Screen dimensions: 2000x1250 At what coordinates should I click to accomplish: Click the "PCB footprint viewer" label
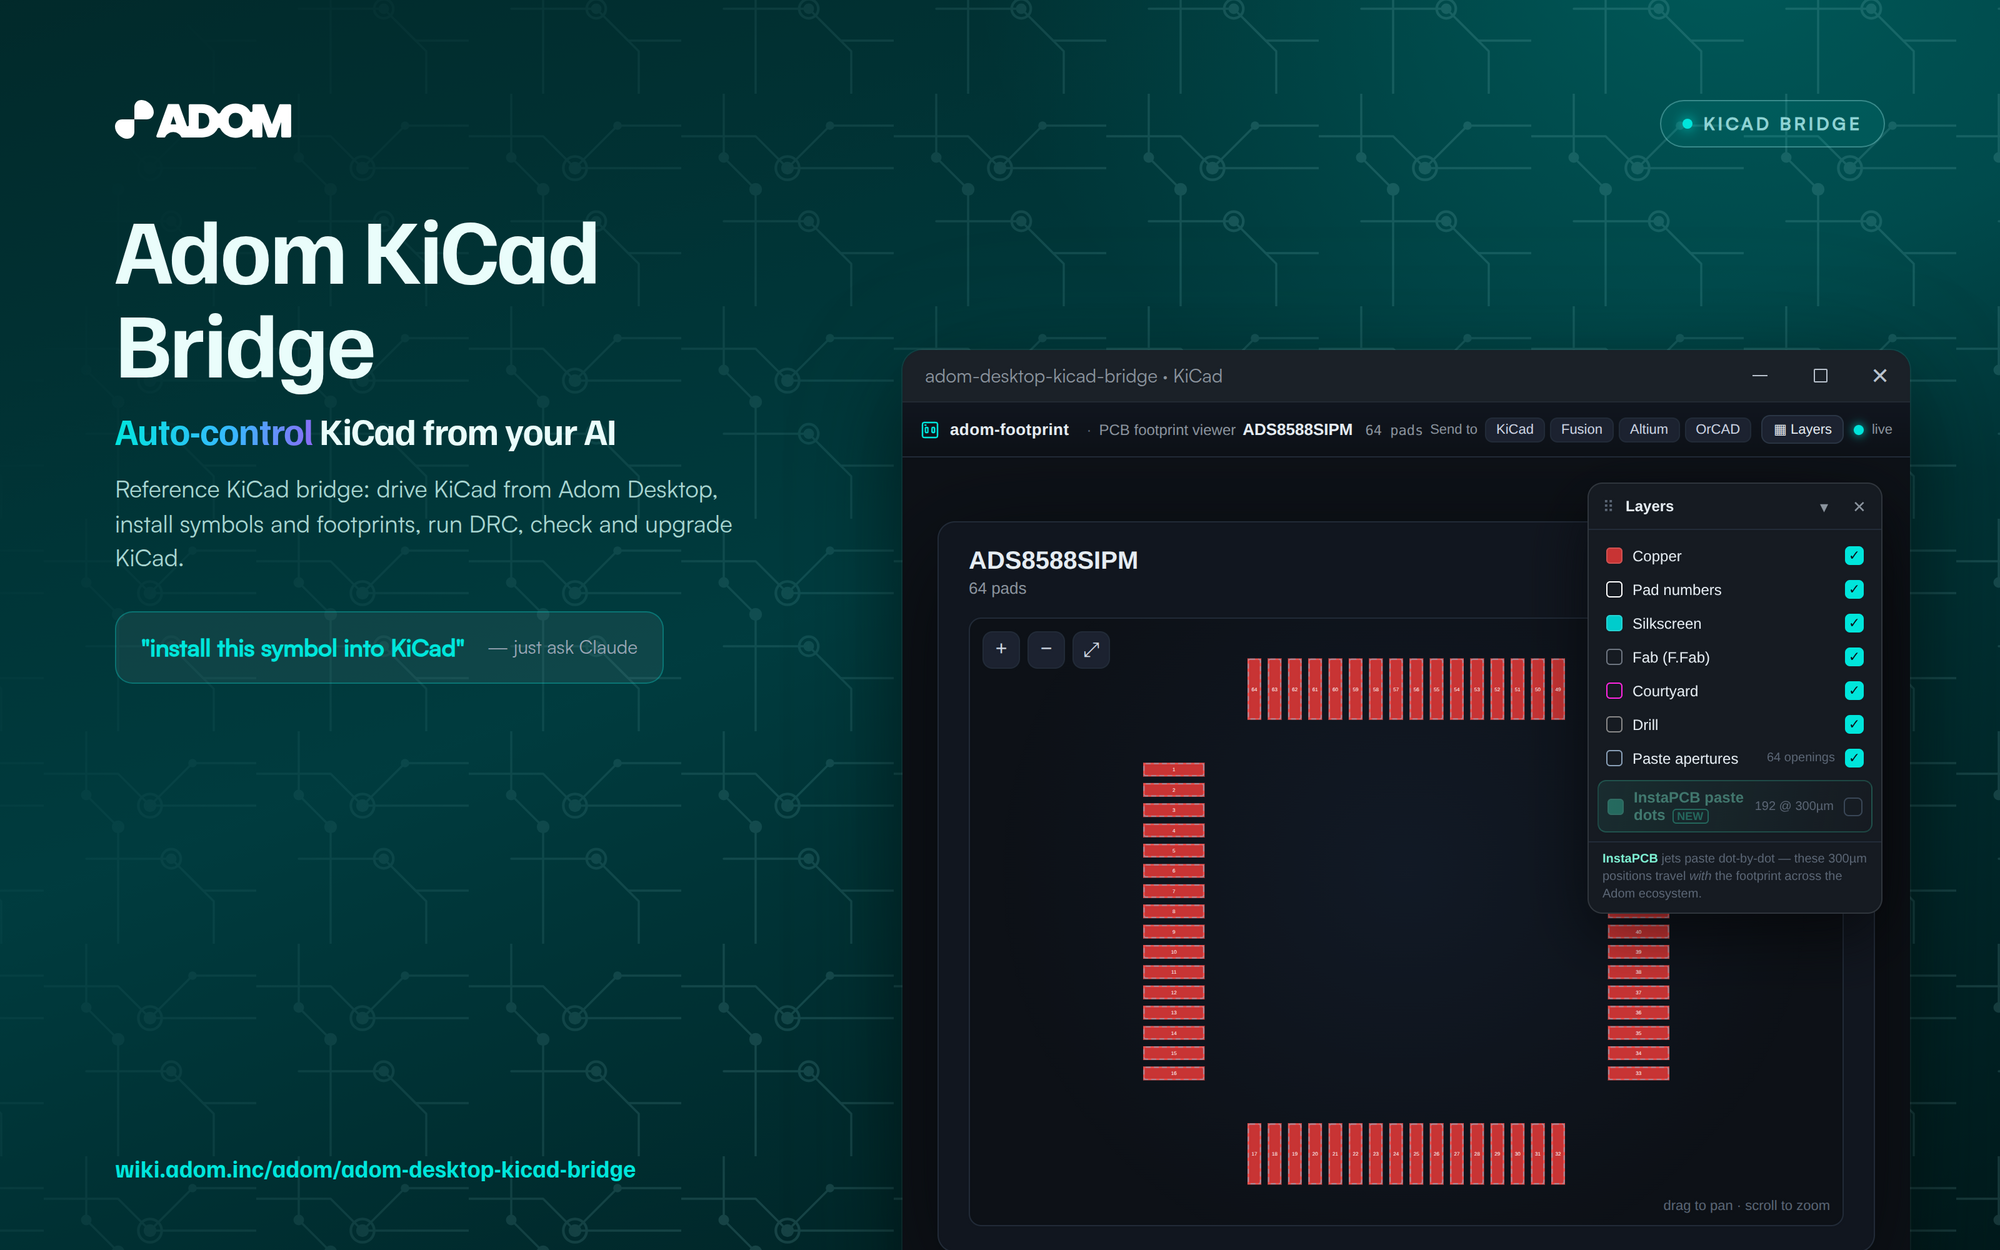click(x=1167, y=430)
